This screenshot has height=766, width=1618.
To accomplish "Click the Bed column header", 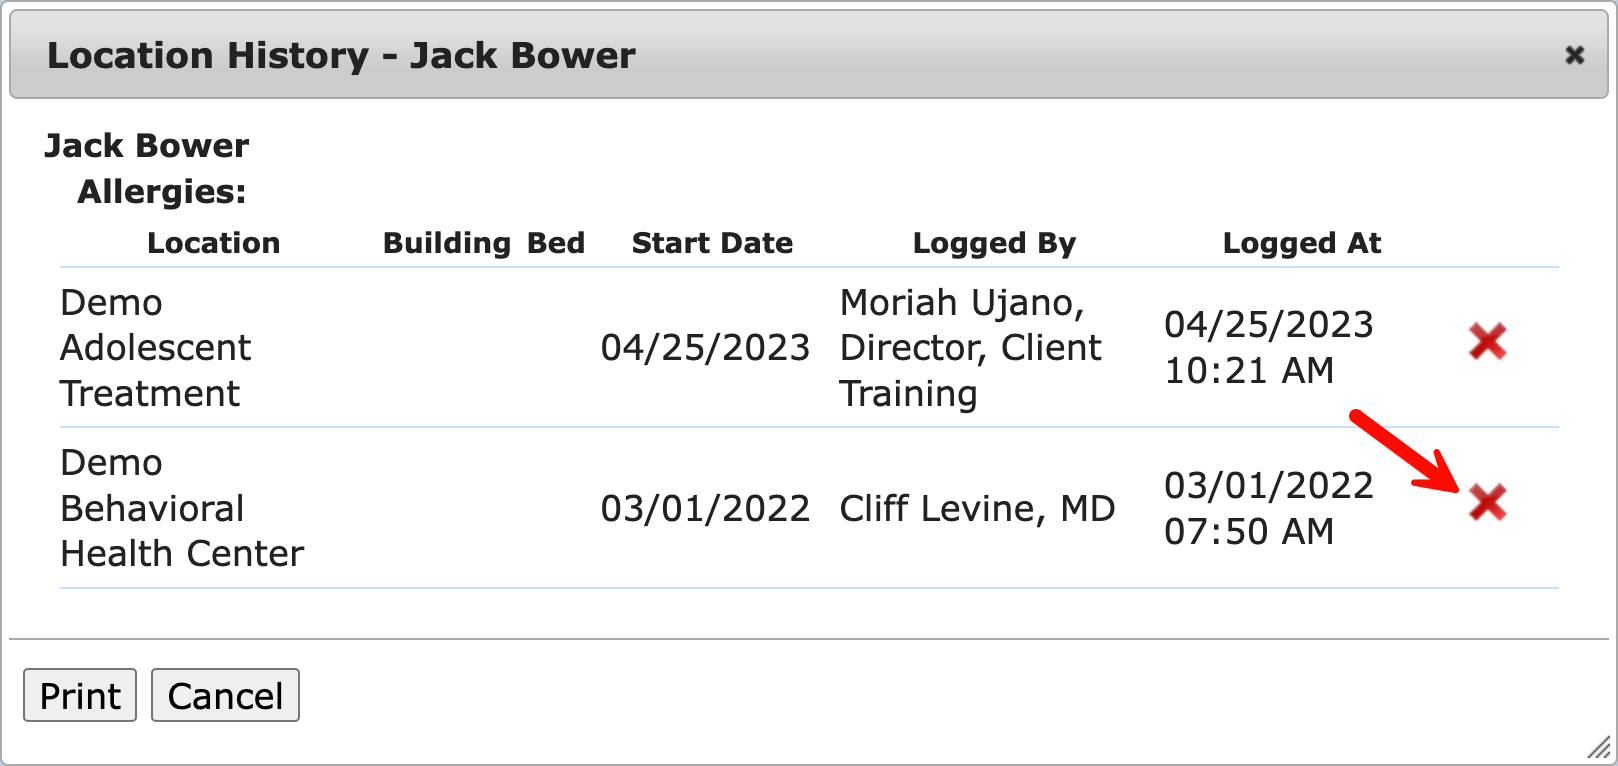I will 556,243.
